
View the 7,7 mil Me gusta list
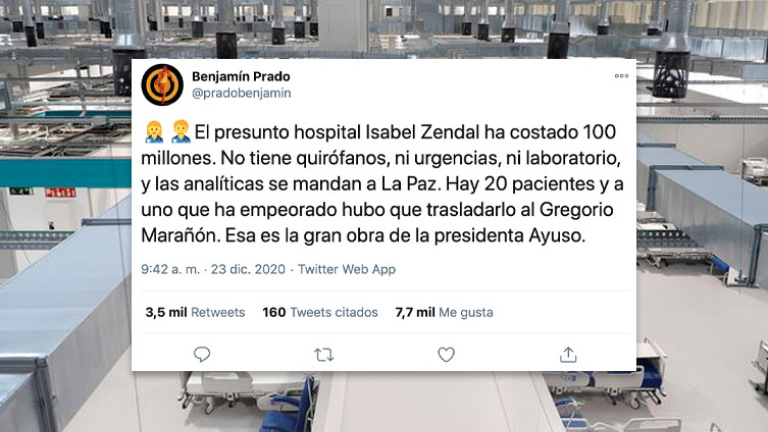click(444, 312)
